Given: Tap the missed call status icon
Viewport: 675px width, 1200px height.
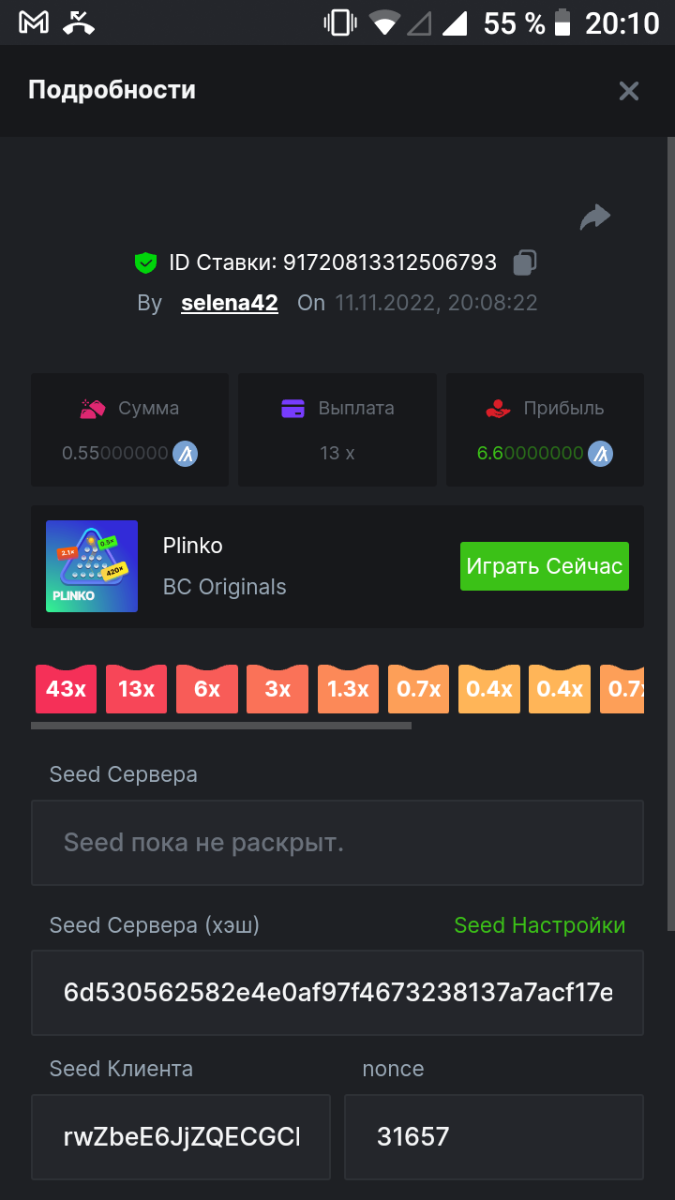Looking at the screenshot, I should tap(79, 23).
